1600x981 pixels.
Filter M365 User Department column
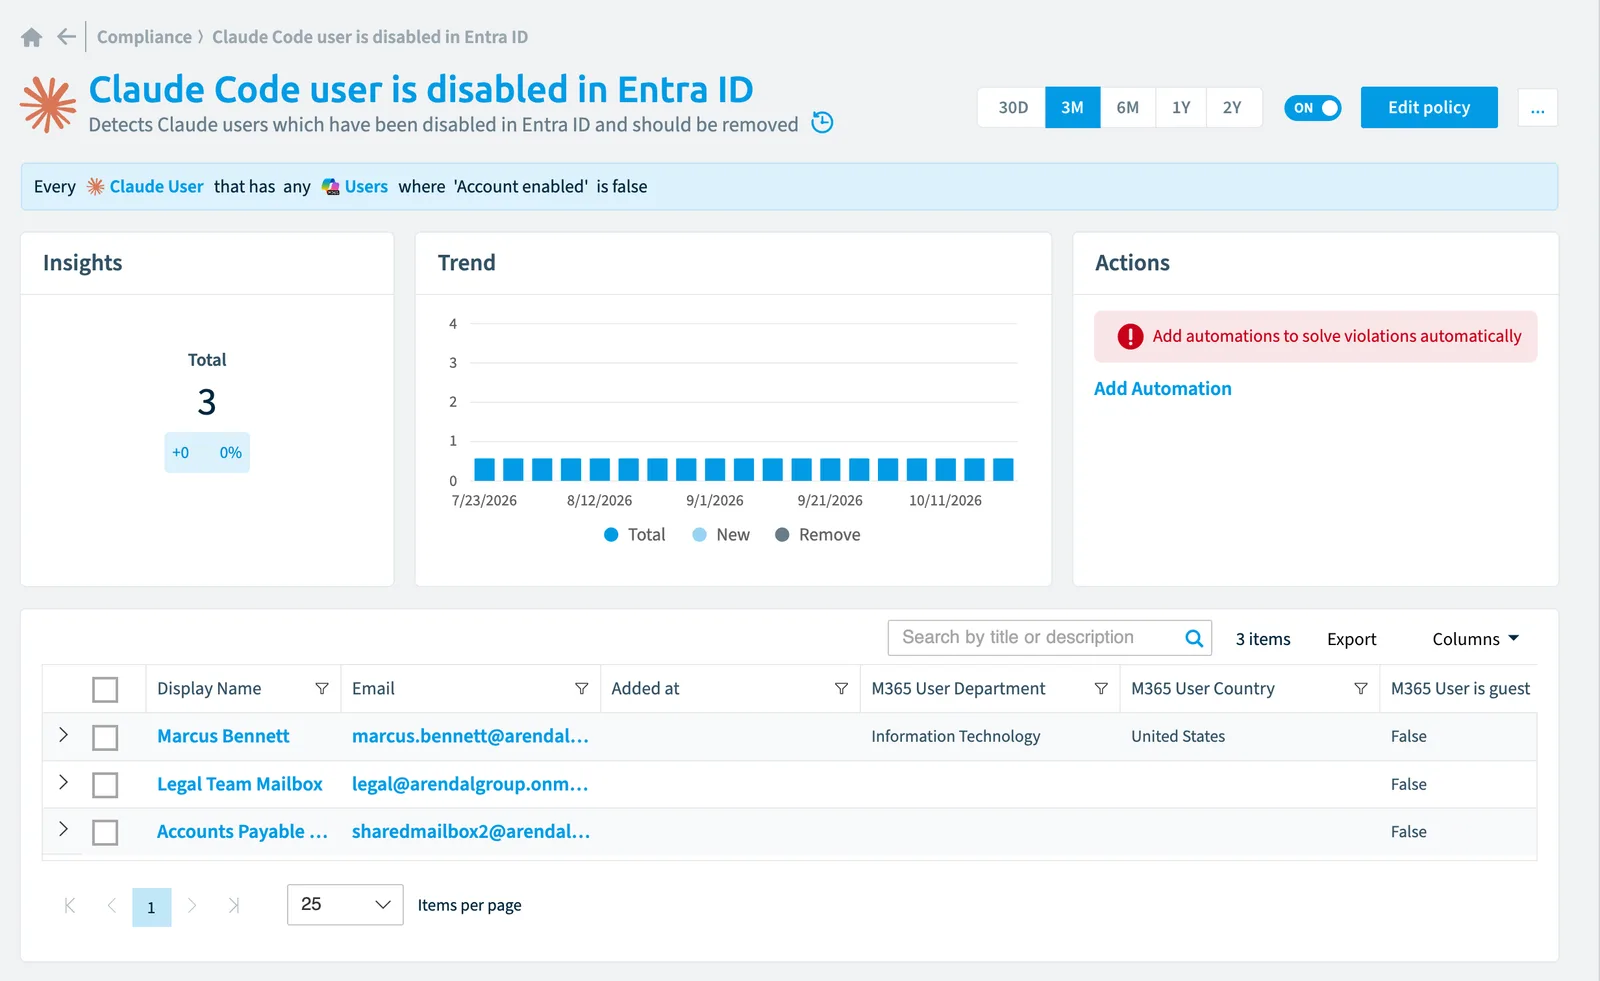(1101, 689)
